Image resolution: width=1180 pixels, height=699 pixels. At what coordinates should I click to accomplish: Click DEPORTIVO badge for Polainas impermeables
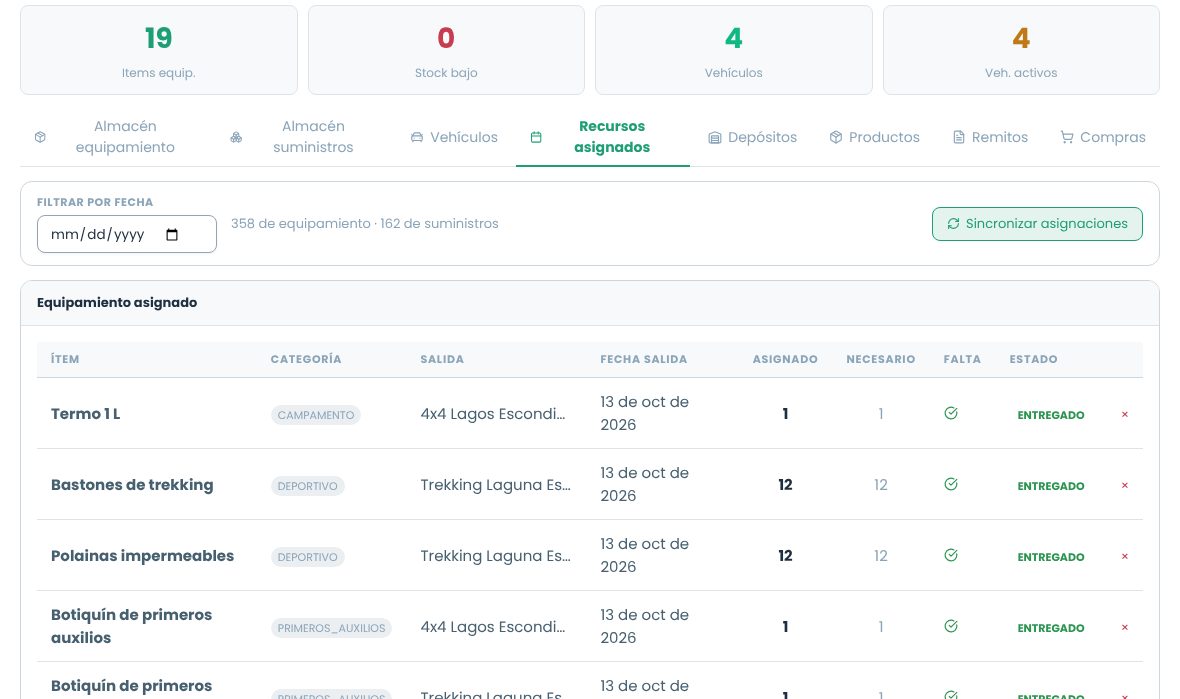click(x=307, y=557)
